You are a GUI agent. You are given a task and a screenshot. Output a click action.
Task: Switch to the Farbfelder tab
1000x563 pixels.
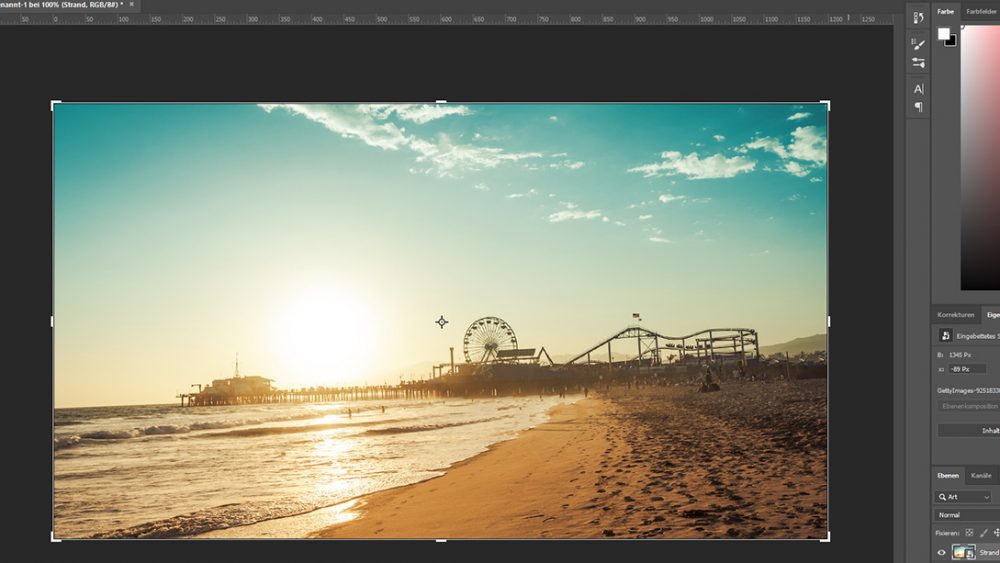pyautogui.click(x=981, y=11)
